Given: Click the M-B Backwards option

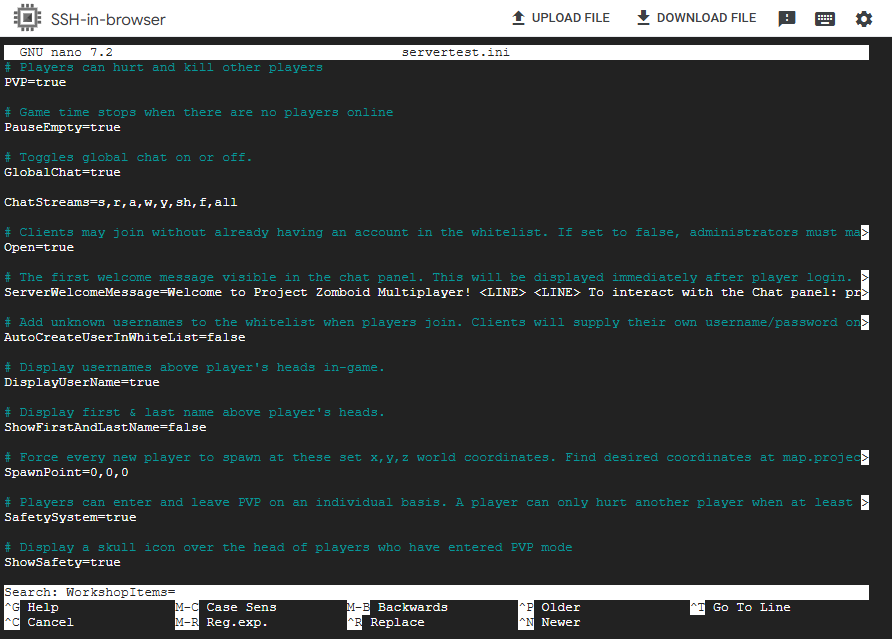Looking at the screenshot, I should 398,607.
